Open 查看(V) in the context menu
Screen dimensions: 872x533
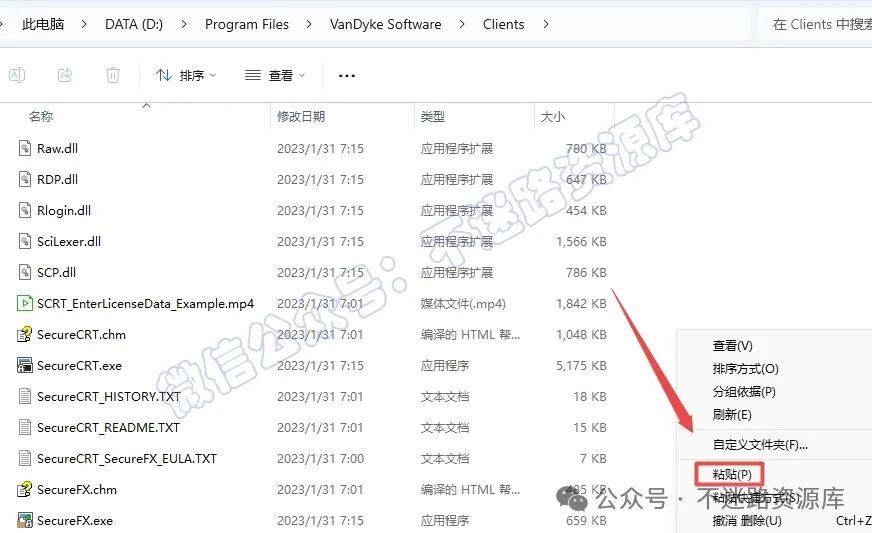point(732,346)
